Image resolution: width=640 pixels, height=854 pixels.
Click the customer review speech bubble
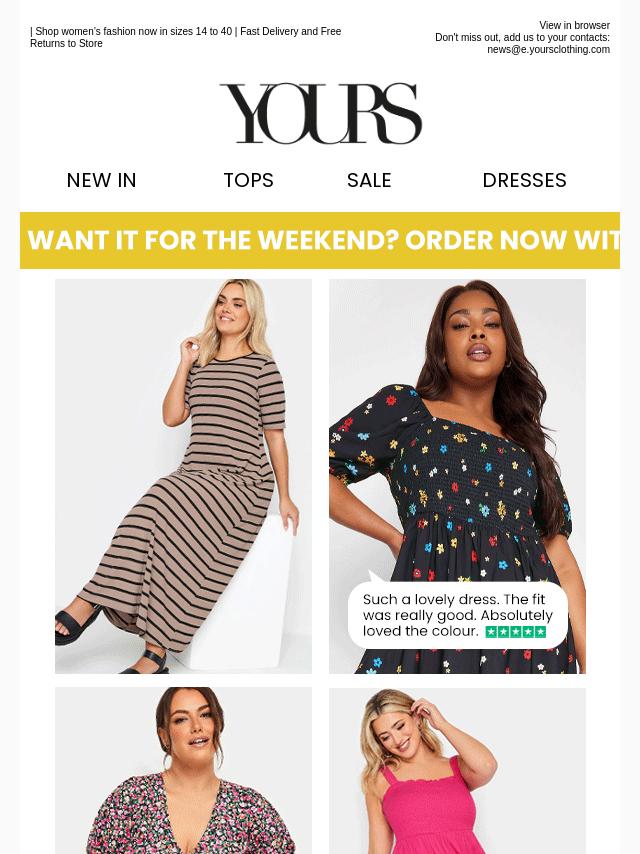click(x=458, y=614)
